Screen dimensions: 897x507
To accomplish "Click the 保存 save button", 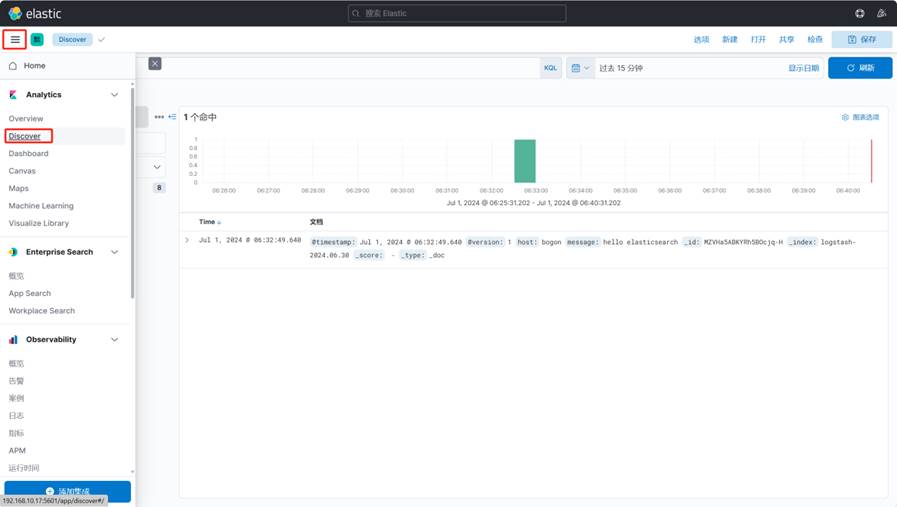I will (862, 39).
